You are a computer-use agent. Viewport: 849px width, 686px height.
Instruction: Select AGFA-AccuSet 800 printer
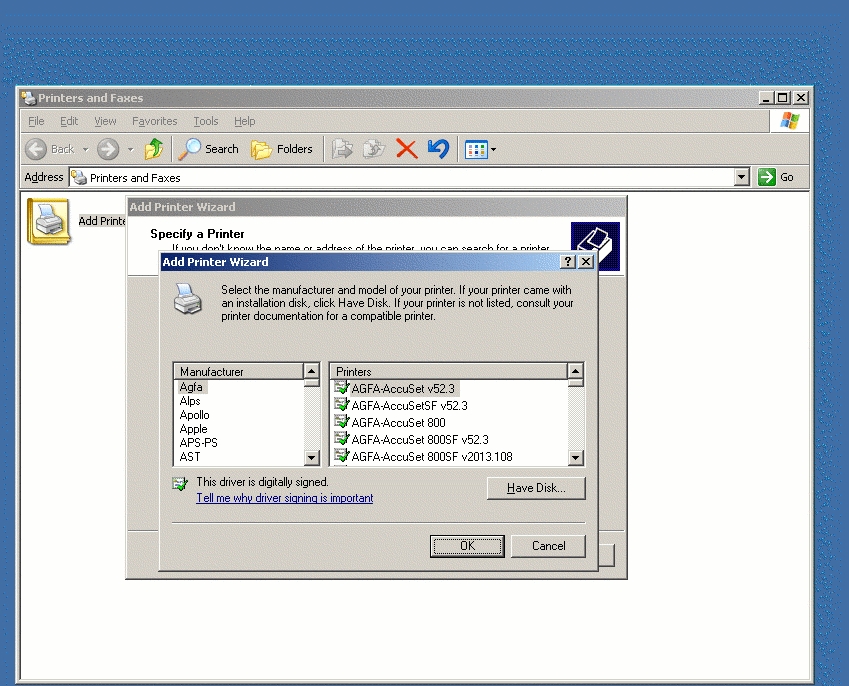tap(398, 423)
